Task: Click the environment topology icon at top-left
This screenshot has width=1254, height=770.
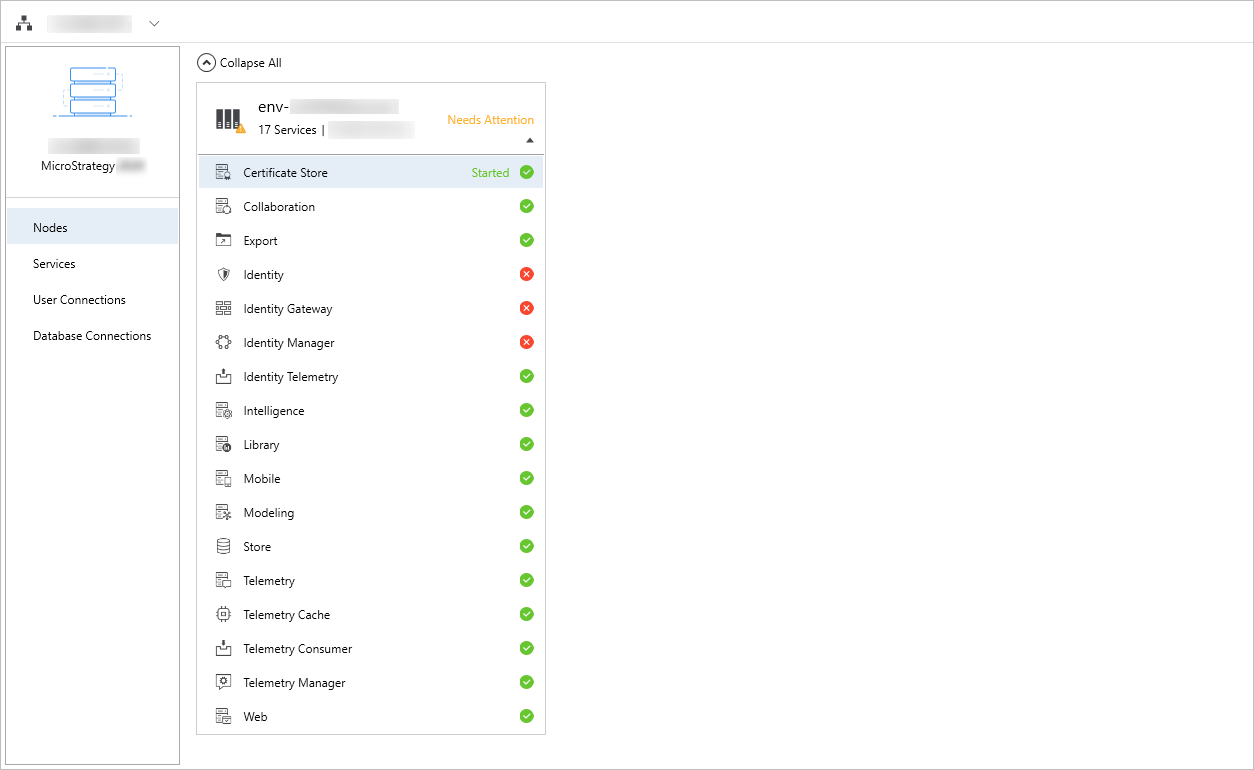Action: 24,23
